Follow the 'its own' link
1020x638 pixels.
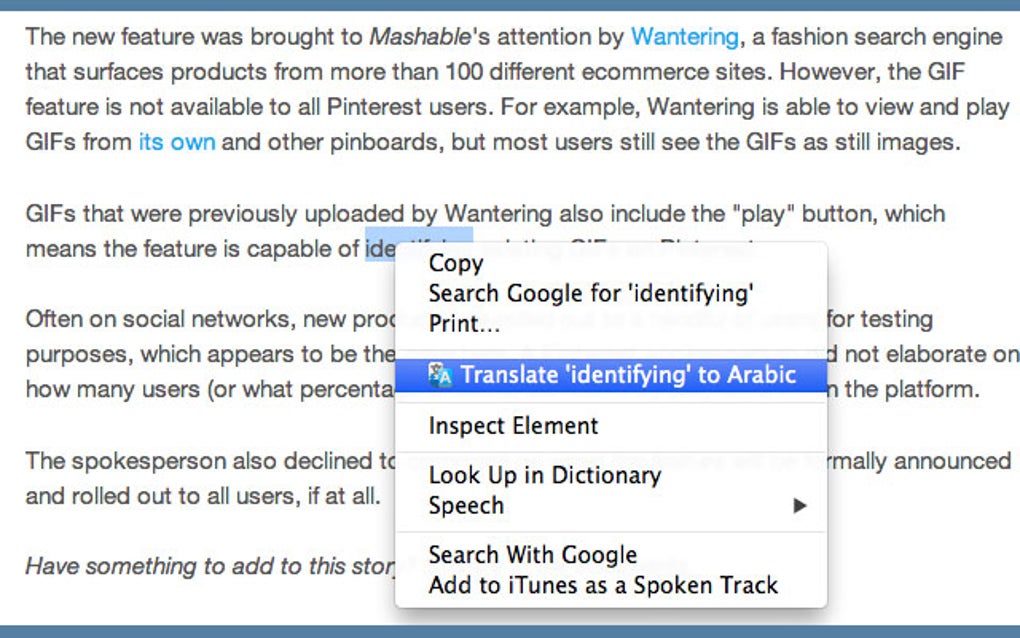177,142
